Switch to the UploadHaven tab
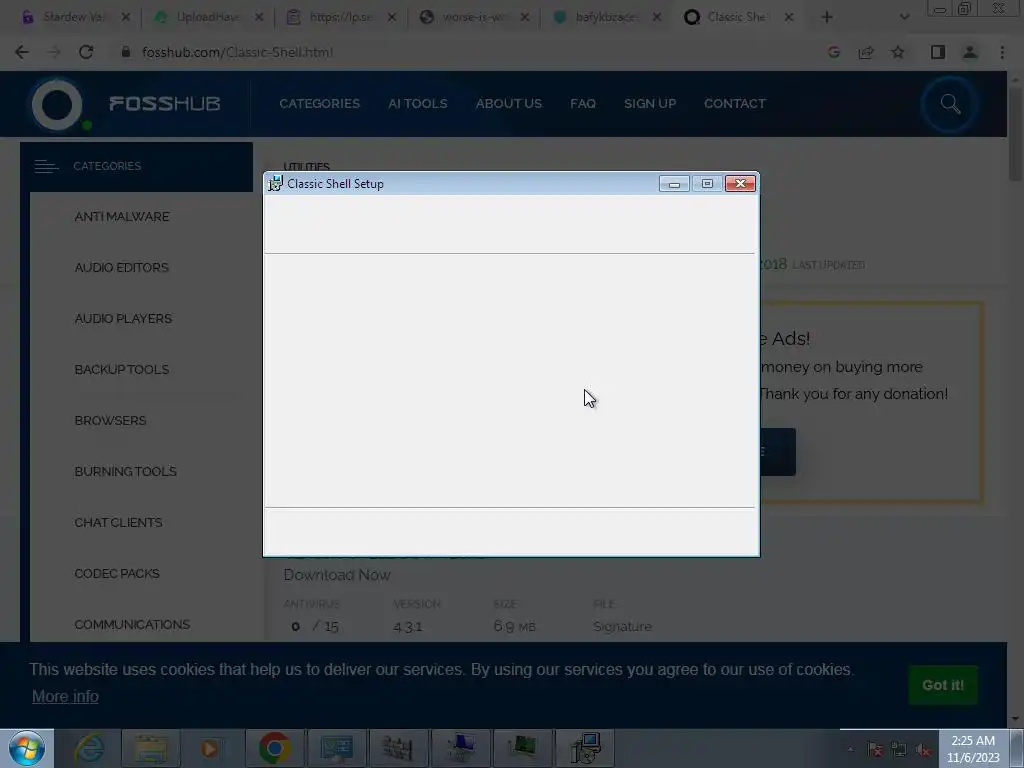 [206, 17]
